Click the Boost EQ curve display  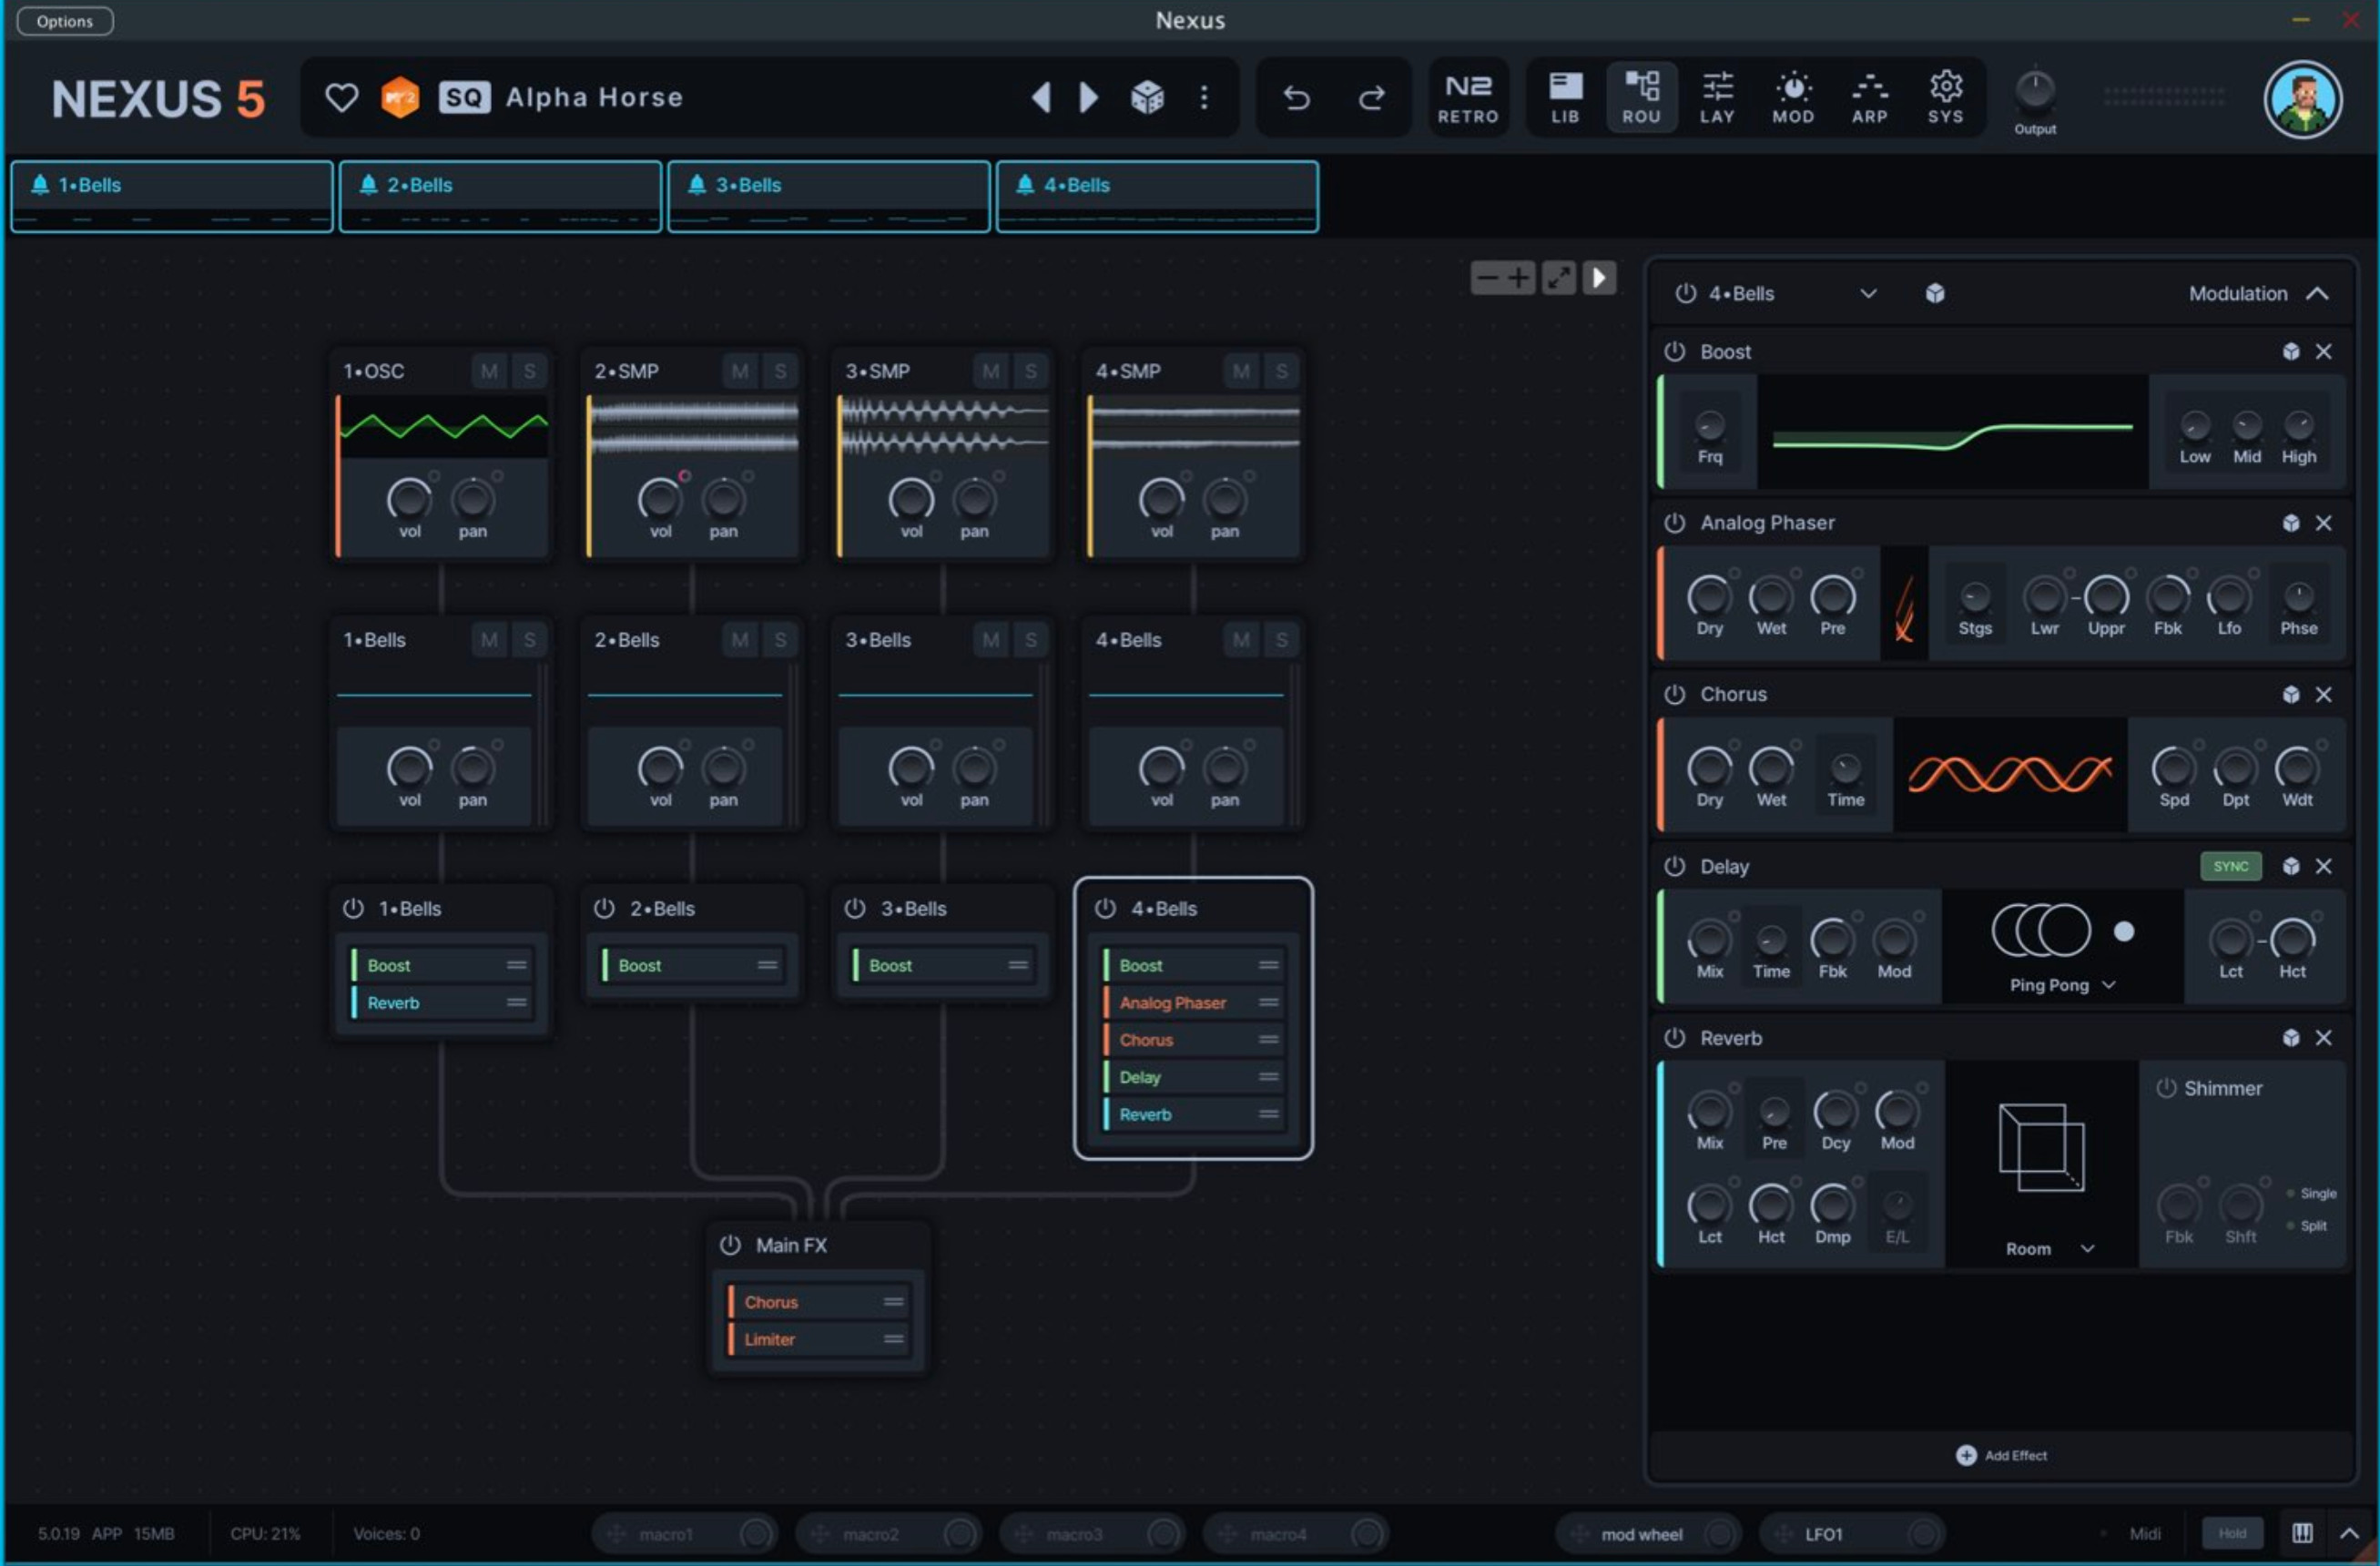pyautogui.click(x=1952, y=432)
